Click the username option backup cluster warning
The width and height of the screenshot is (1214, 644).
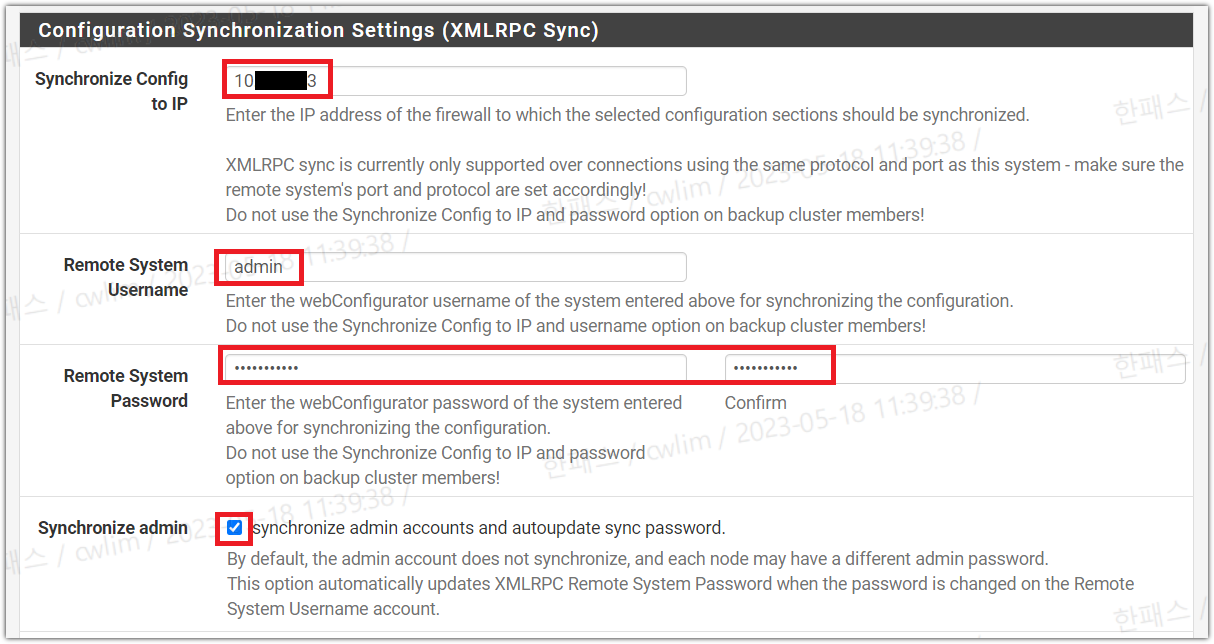(575, 326)
